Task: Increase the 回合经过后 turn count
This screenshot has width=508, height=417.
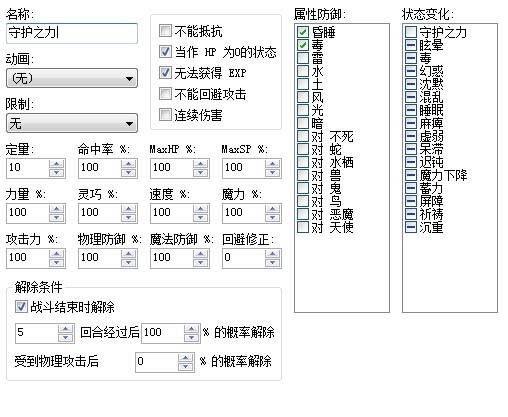Action: 65,329
